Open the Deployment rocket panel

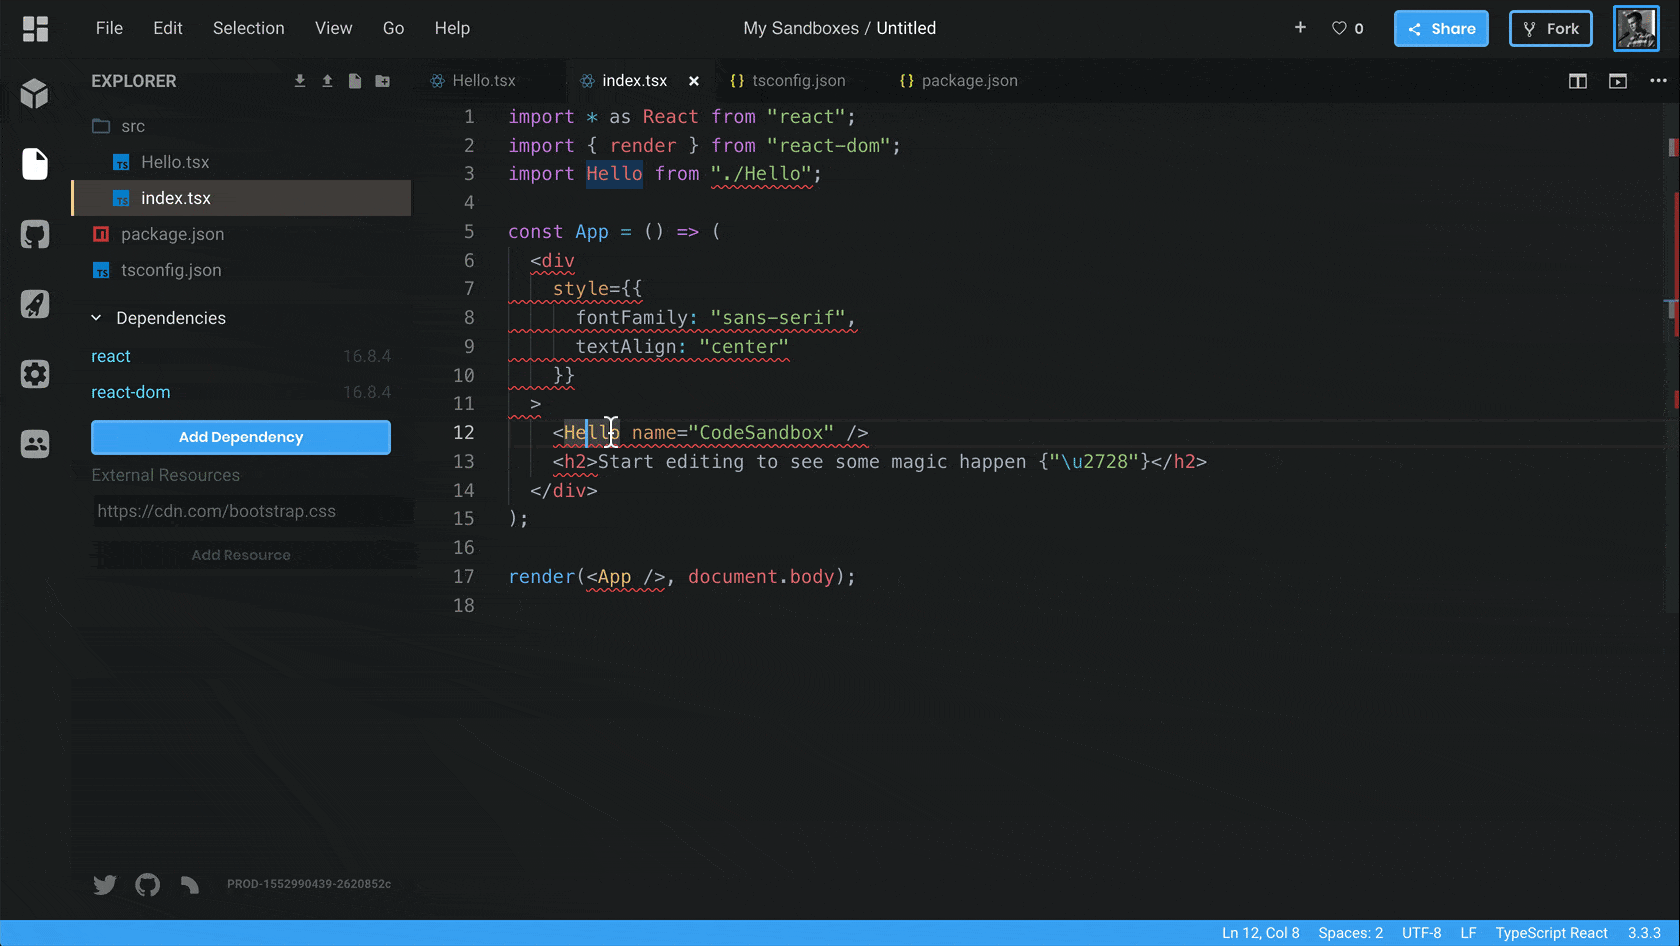(x=35, y=304)
